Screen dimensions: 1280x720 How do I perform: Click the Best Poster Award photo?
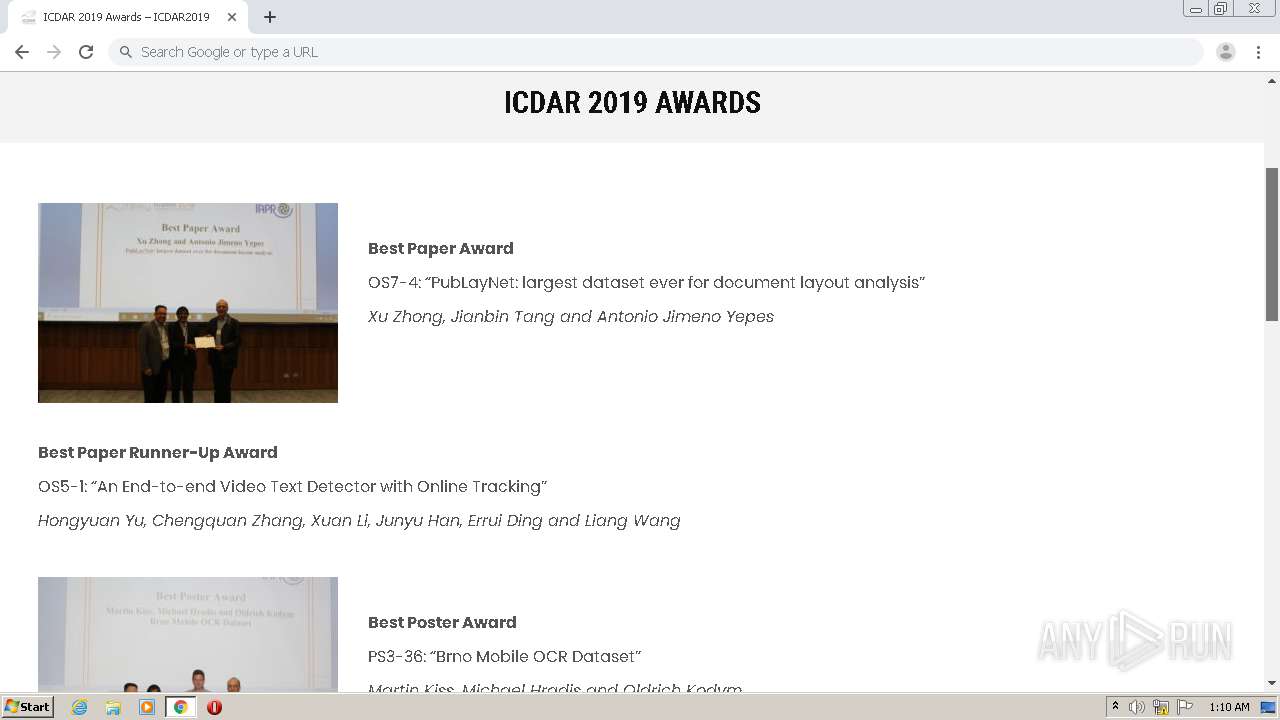[x=188, y=635]
